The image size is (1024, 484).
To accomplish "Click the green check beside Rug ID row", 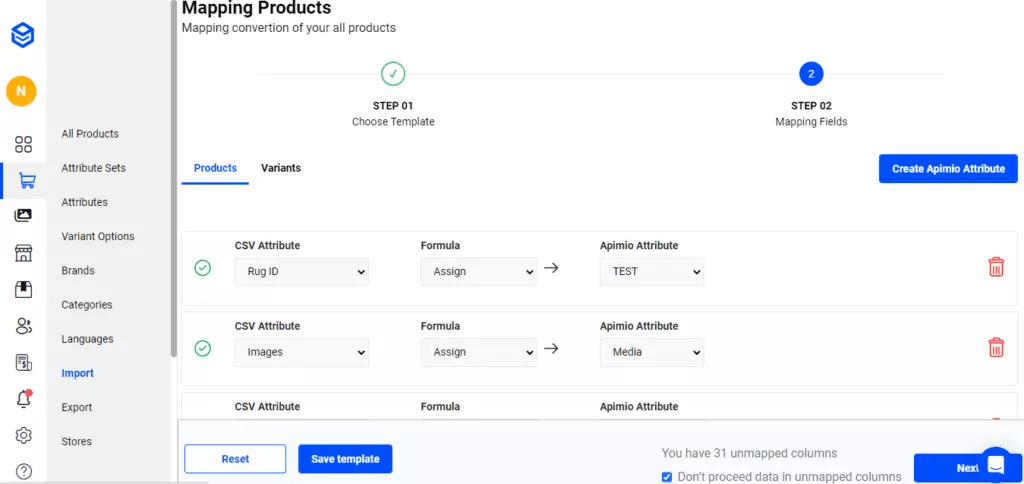I will (203, 268).
